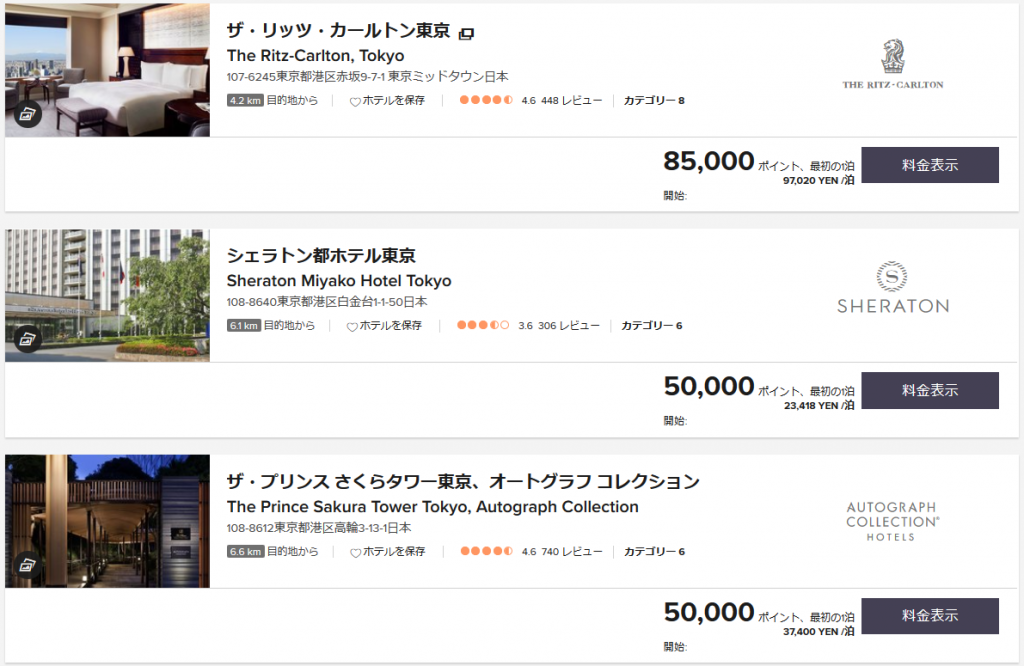Click the heart icon to save Ritz-Carlton
This screenshot has width=1024, height=666.
tap(355, 101)
